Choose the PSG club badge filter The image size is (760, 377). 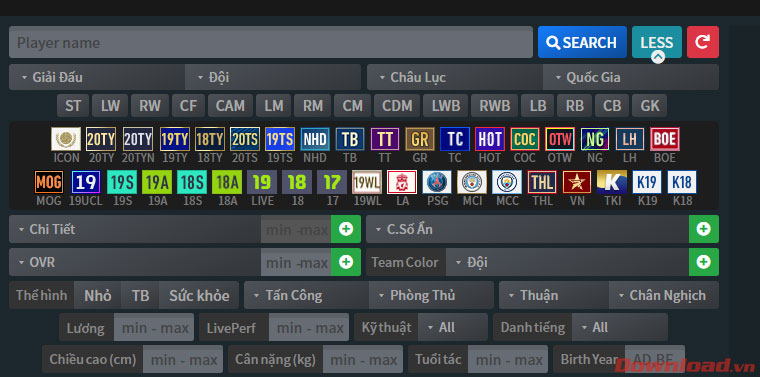pos(437,182)
